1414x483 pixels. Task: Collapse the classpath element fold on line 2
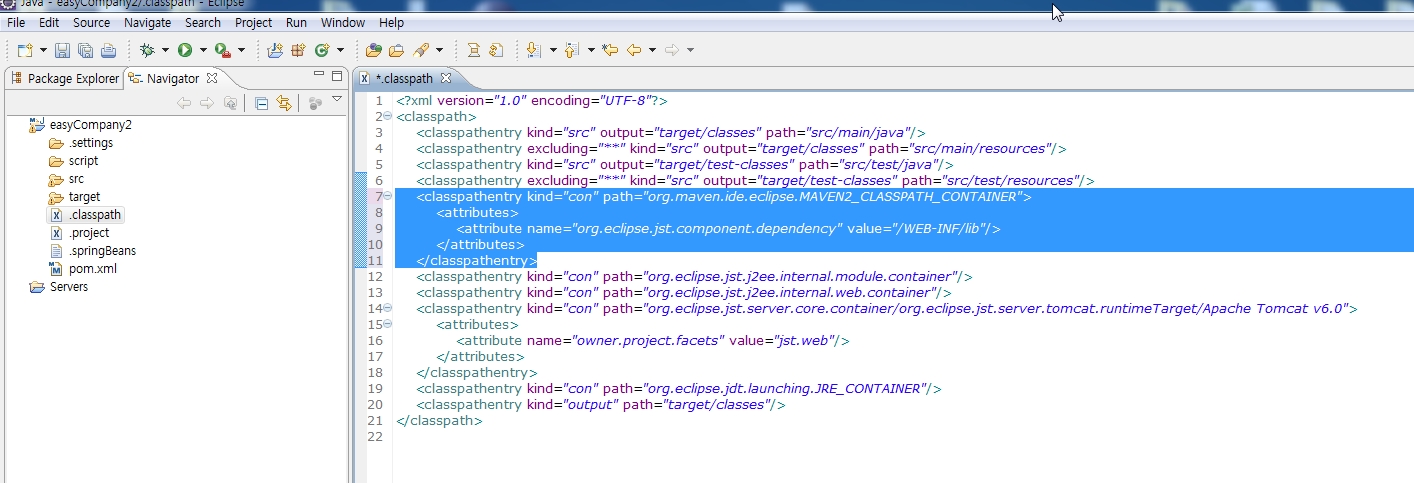click(x=387, y=117)
